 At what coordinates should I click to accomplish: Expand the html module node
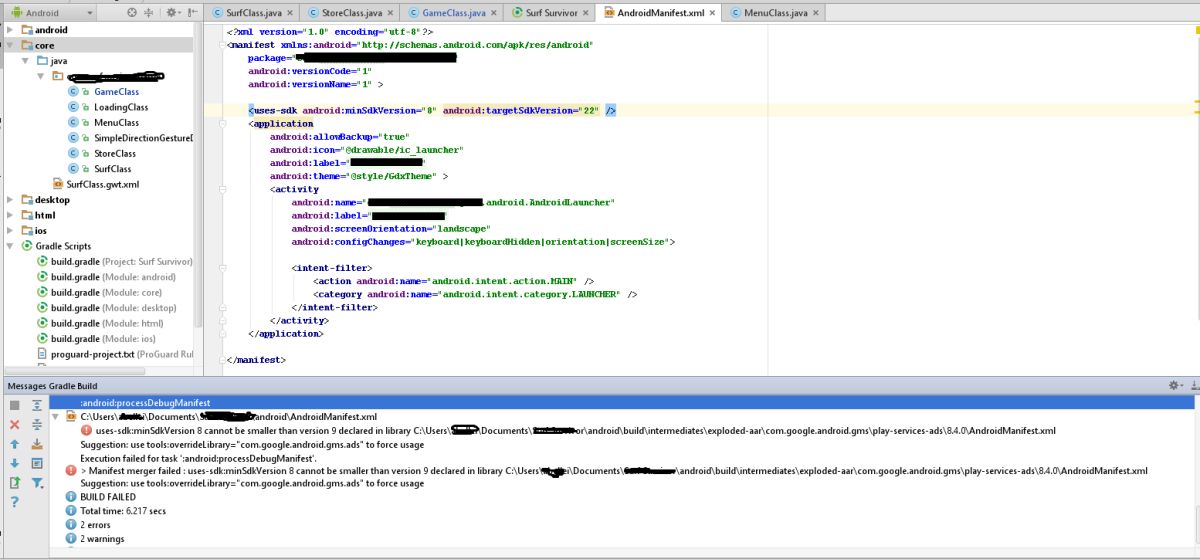point(10,215)
